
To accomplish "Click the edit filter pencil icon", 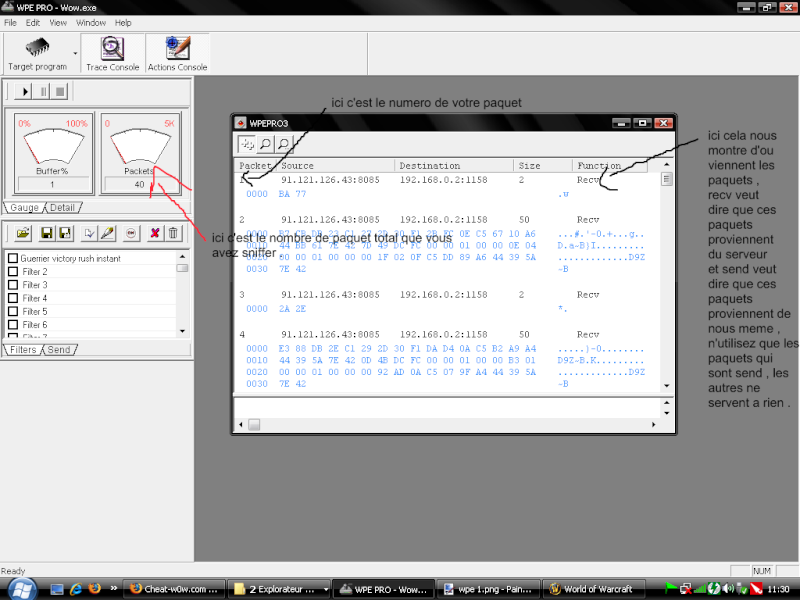I will pos(107,233).
